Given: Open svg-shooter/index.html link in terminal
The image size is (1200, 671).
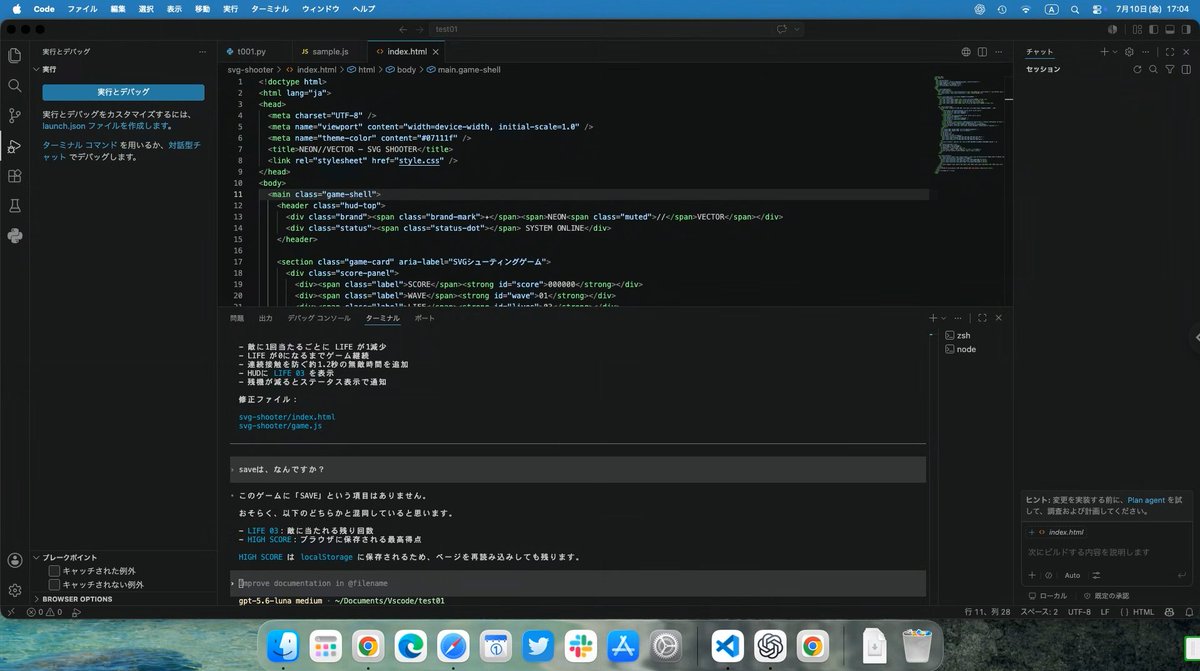Looking at the screenshot, I should pos(287,416).
